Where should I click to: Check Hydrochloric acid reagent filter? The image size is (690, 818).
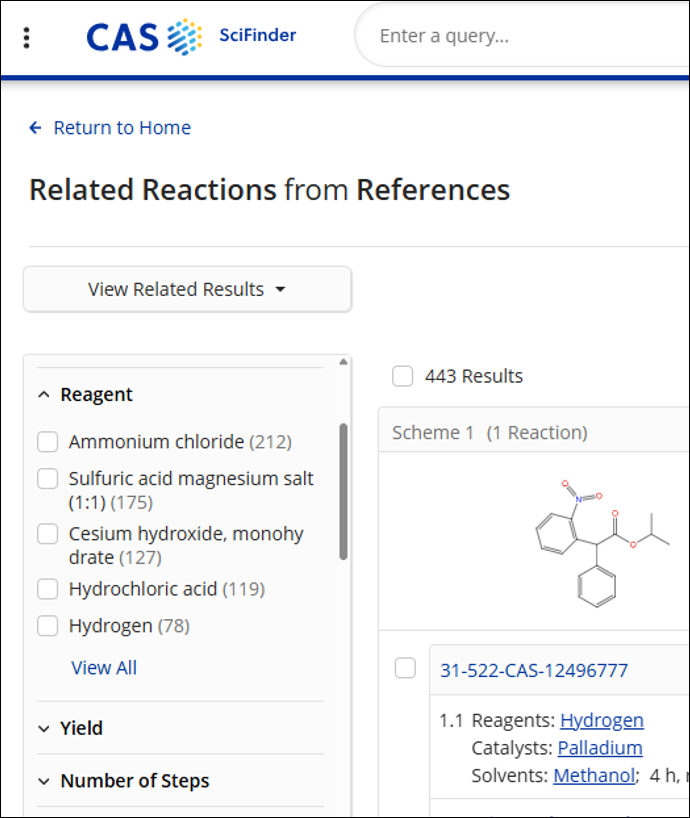tap(47, 589)
